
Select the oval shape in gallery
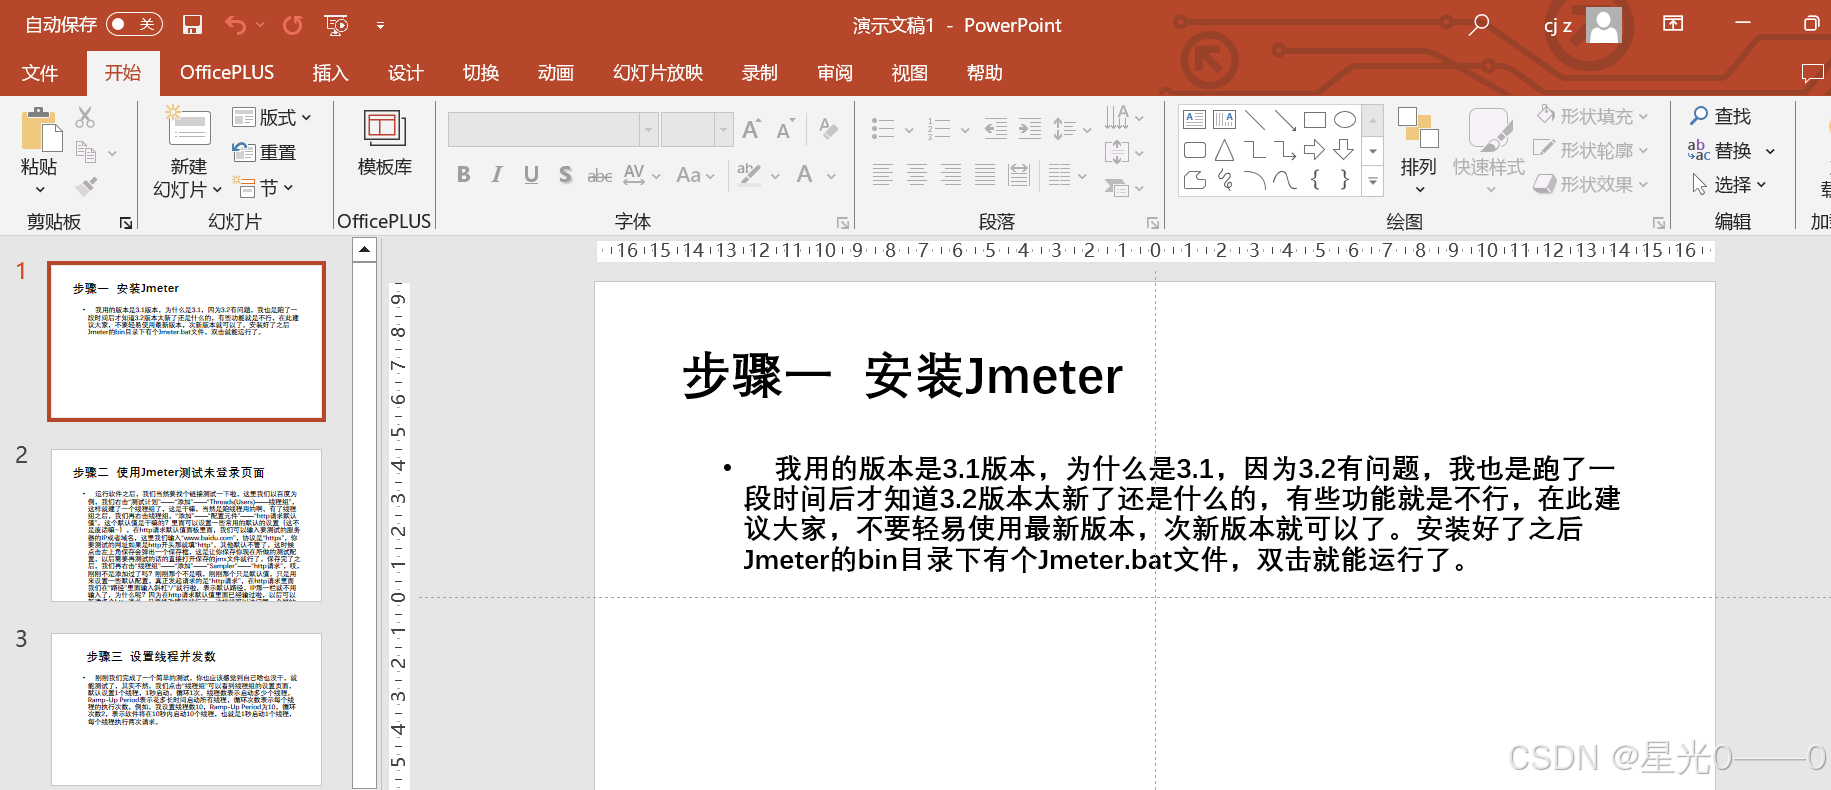(x=1345, y=120)
